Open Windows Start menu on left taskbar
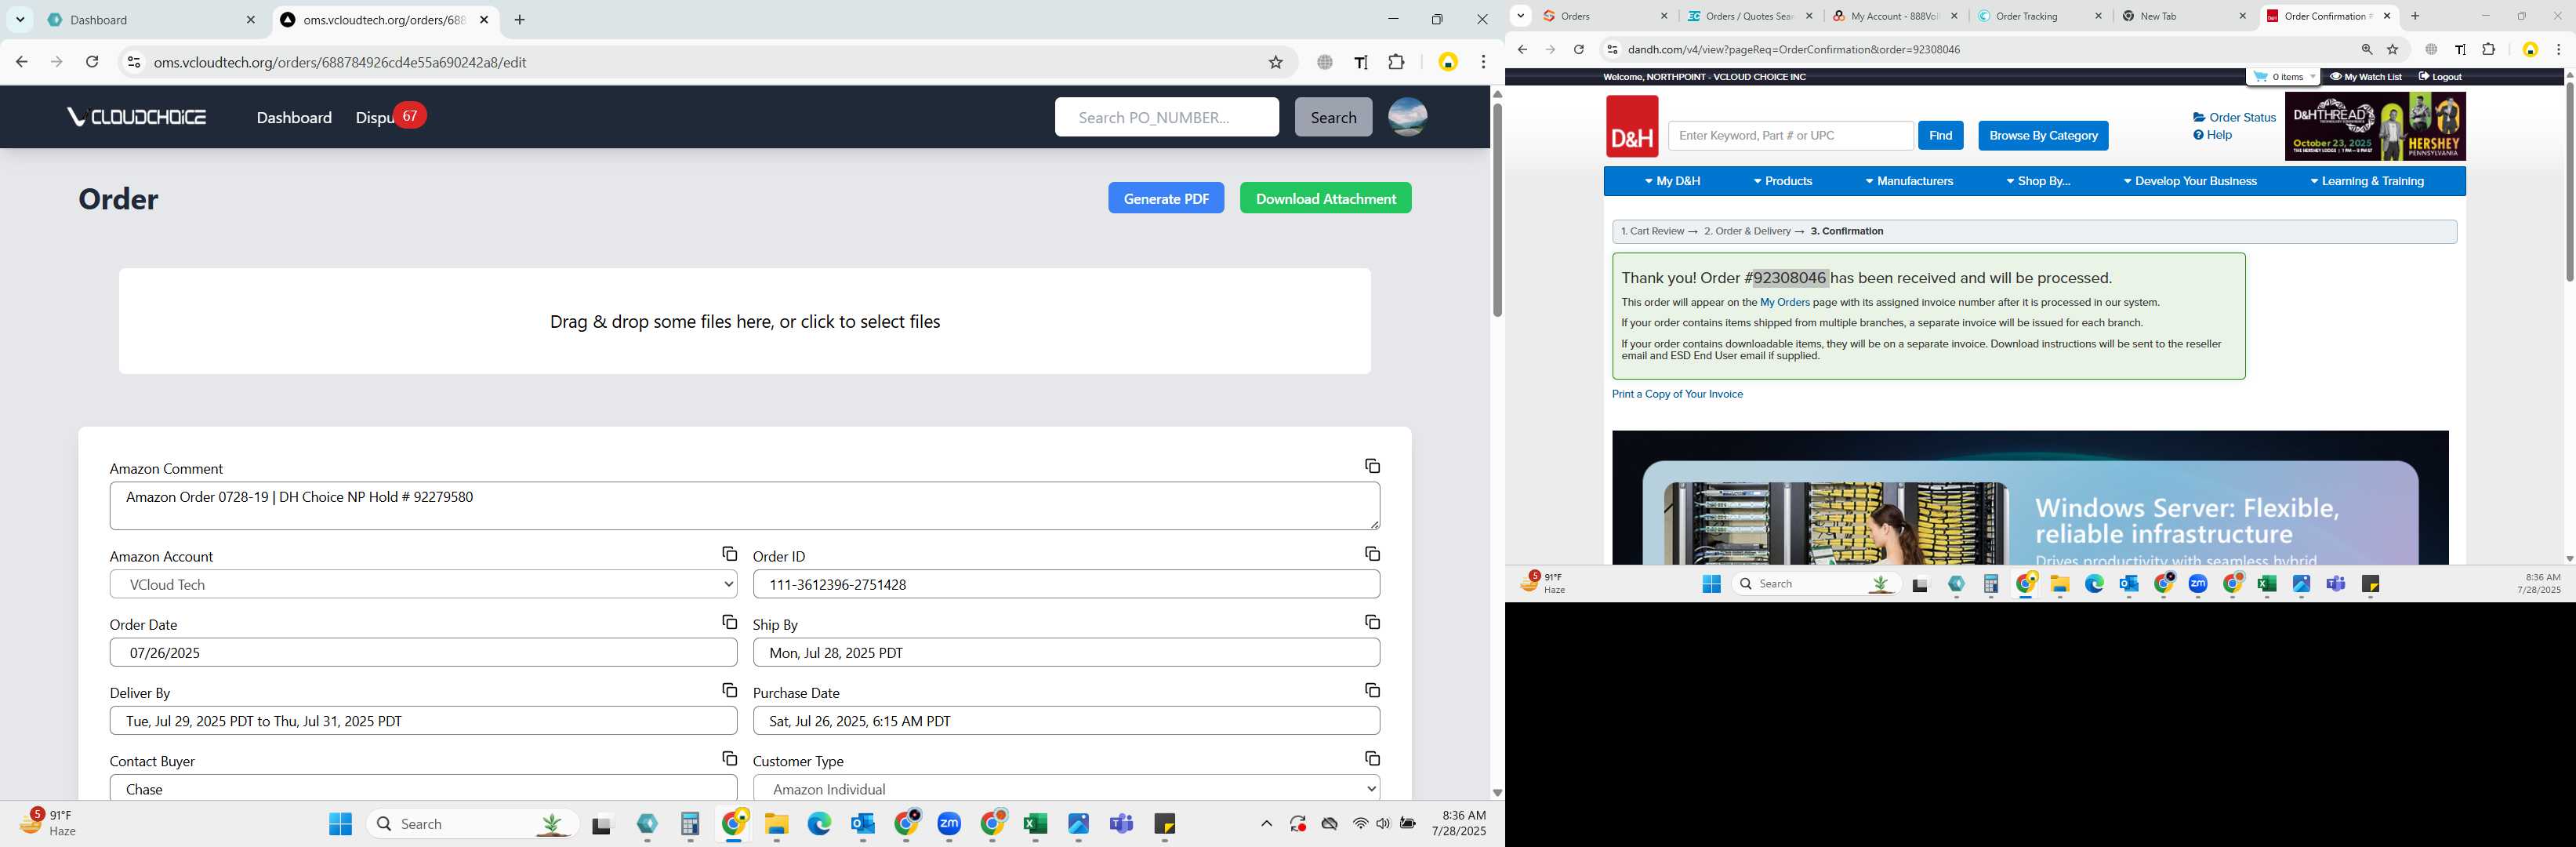 click(x=340, y=824)
